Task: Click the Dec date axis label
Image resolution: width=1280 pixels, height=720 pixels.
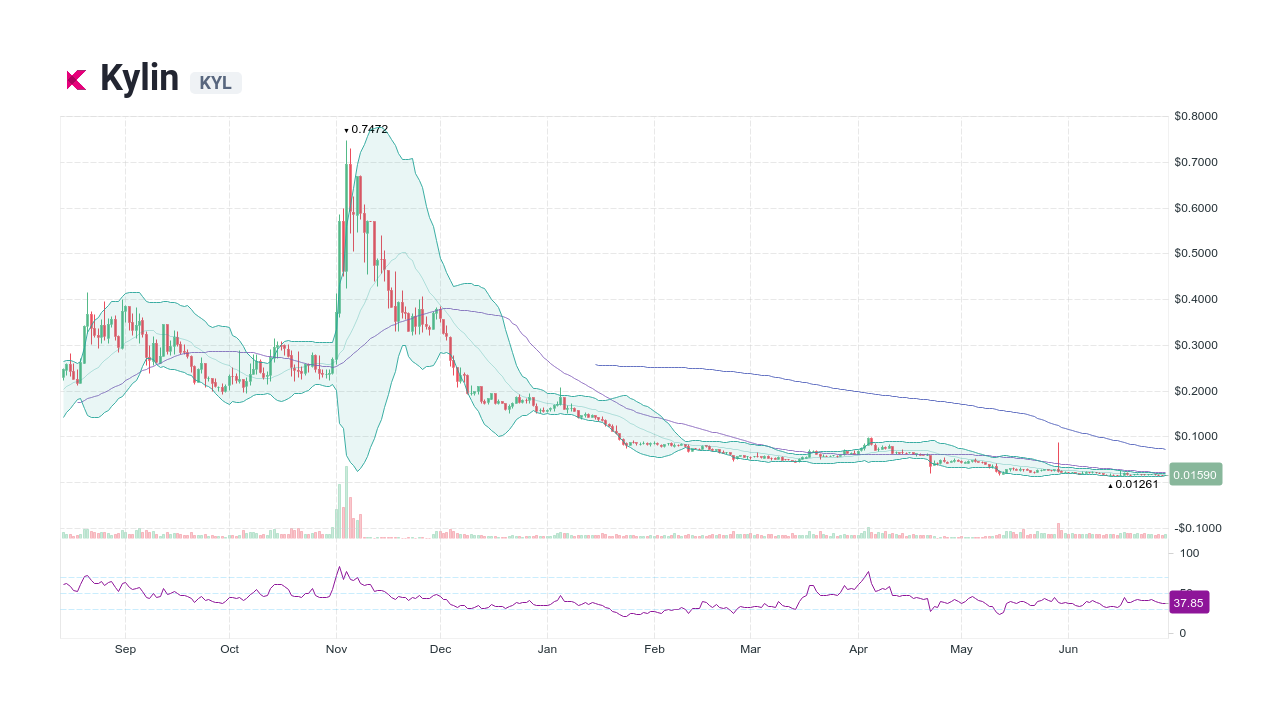Action: pos(440,649)
